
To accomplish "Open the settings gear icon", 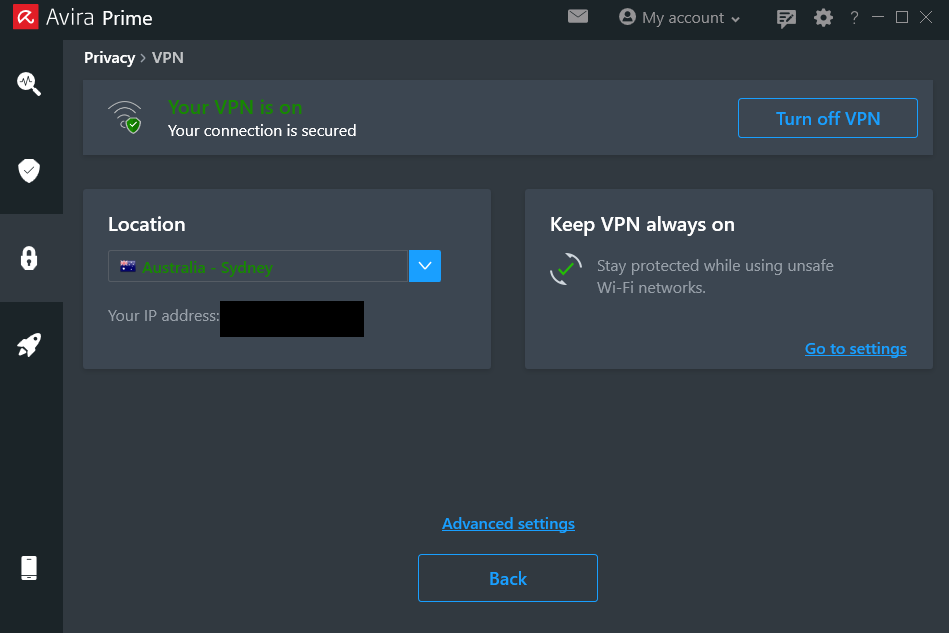I will click(x=823, y=18).
